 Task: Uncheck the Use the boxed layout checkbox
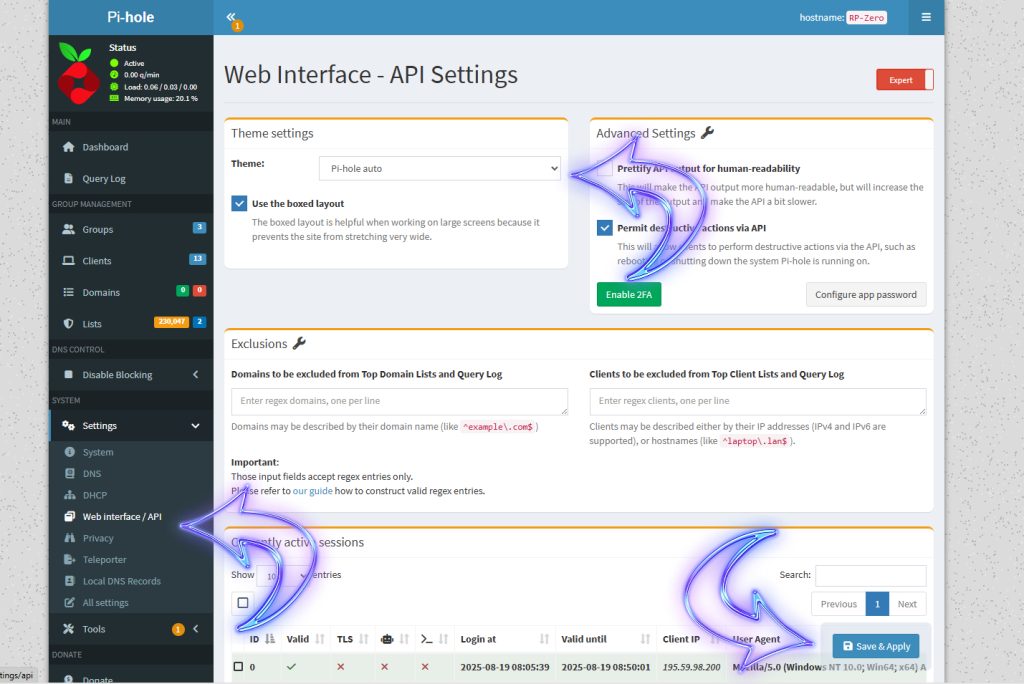(x=239, y=203)
